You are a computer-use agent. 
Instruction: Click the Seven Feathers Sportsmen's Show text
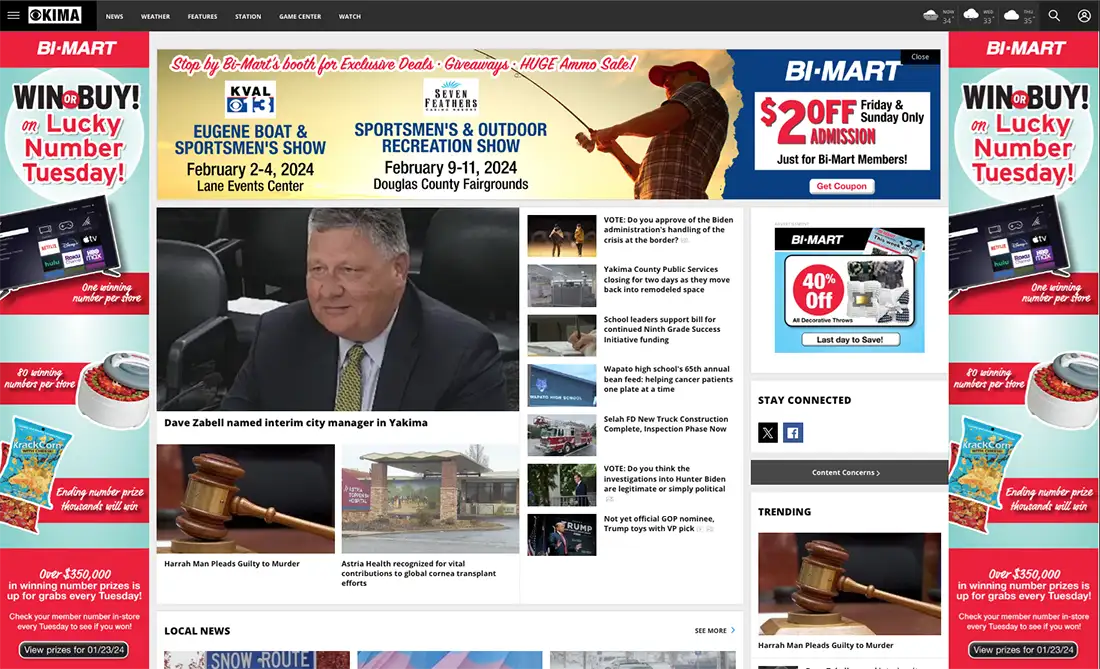(450, 137)
